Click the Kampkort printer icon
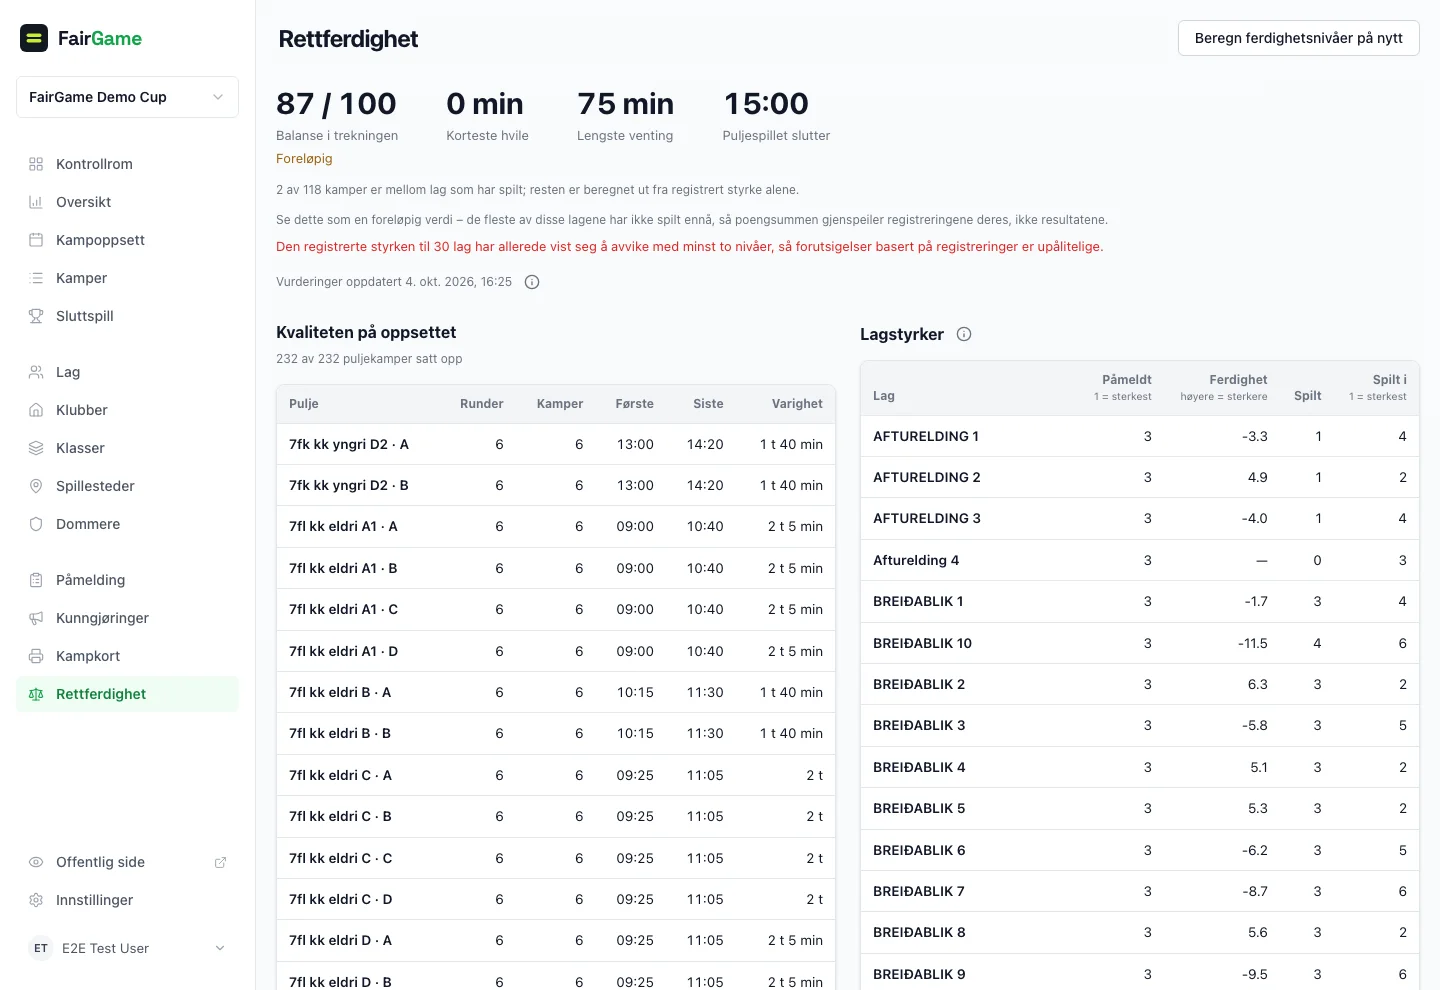Viewport: 1440px width, 990px height. click(36, 656)
